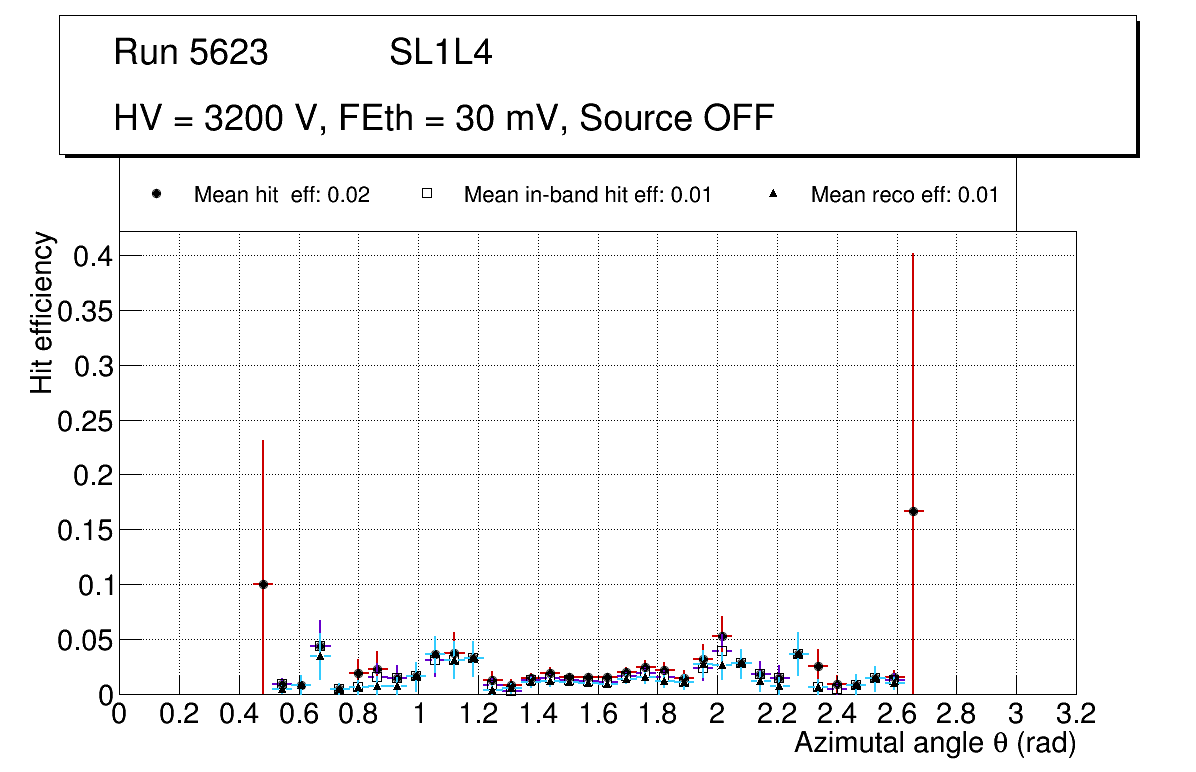This screenshot has width=1196, height=772.
Task: Select the 'Mean hit eff: 0.02' legend label
Action: (x=281, y=195)
